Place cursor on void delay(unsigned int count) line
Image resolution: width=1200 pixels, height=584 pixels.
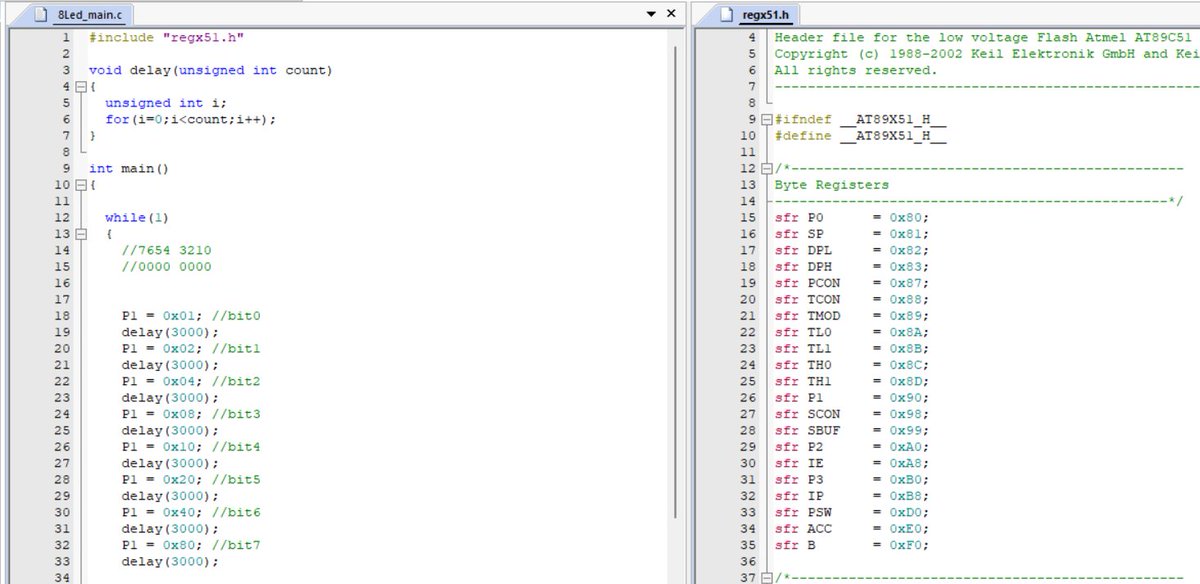[x=210, y=70]
